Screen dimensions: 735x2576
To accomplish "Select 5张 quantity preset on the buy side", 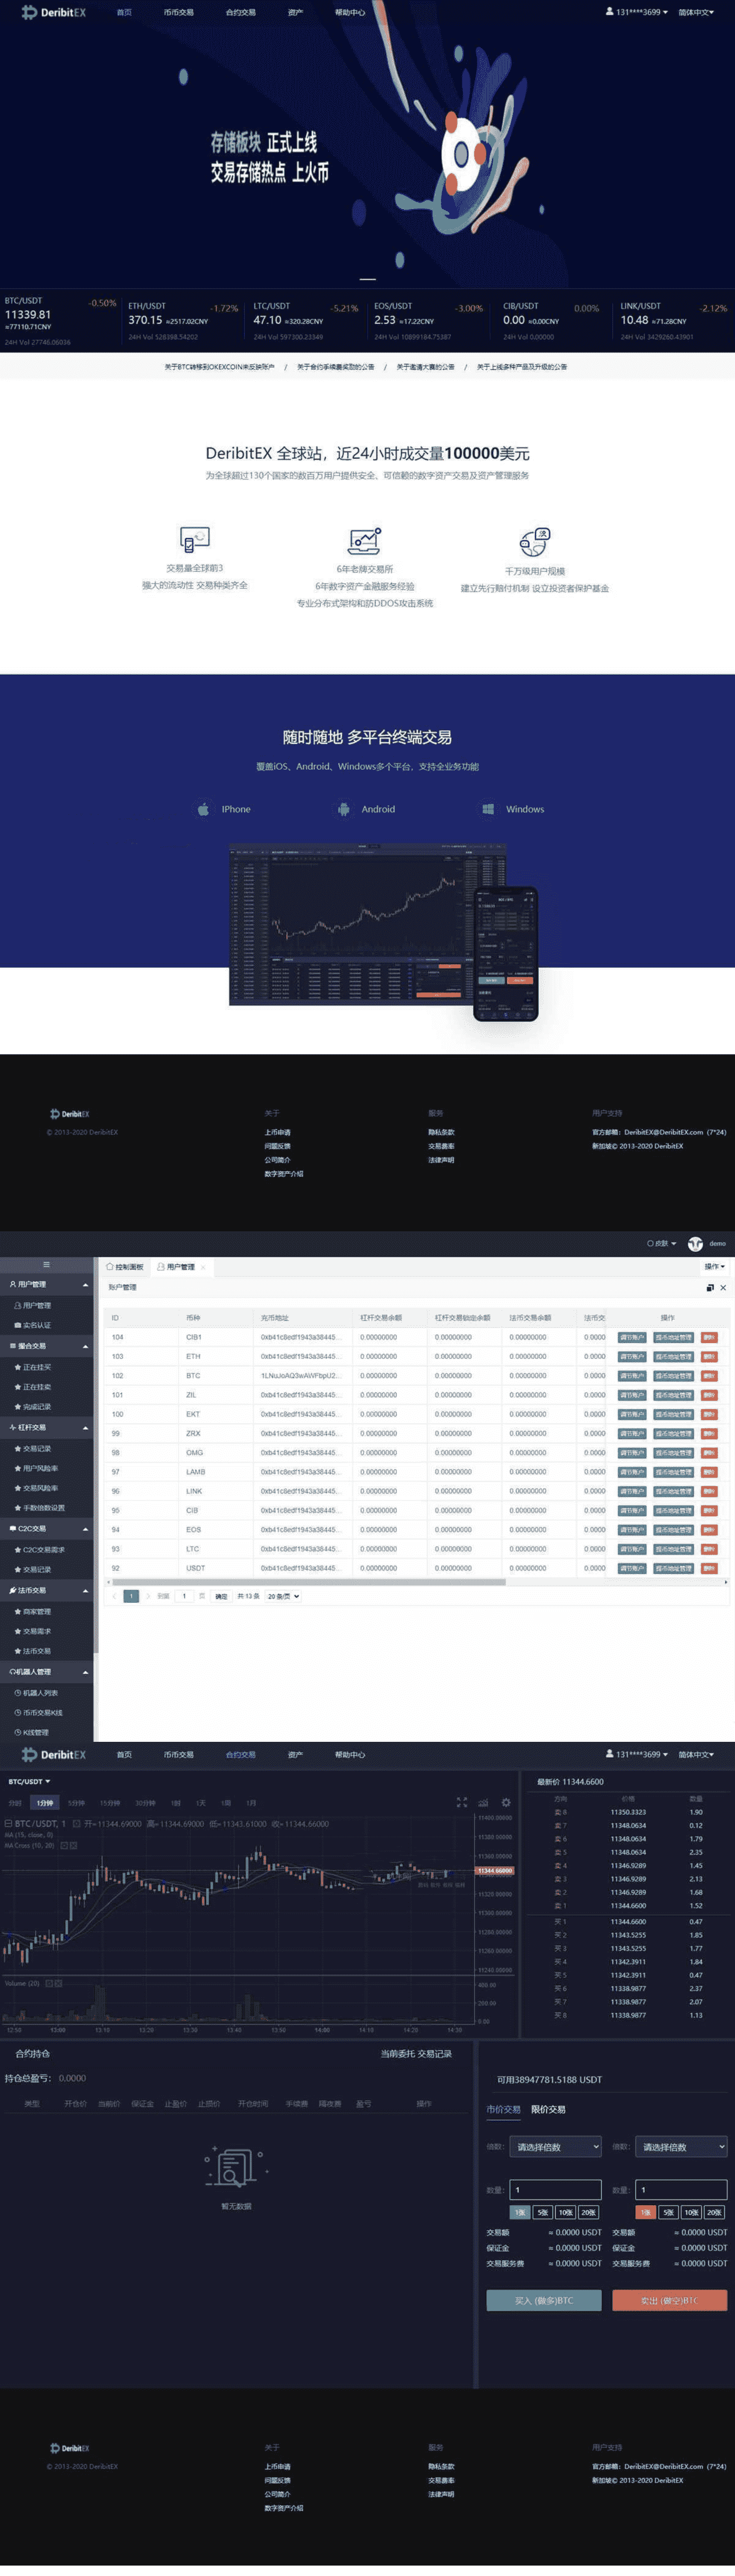I will pyautogui.click(x=542, y=2212).
